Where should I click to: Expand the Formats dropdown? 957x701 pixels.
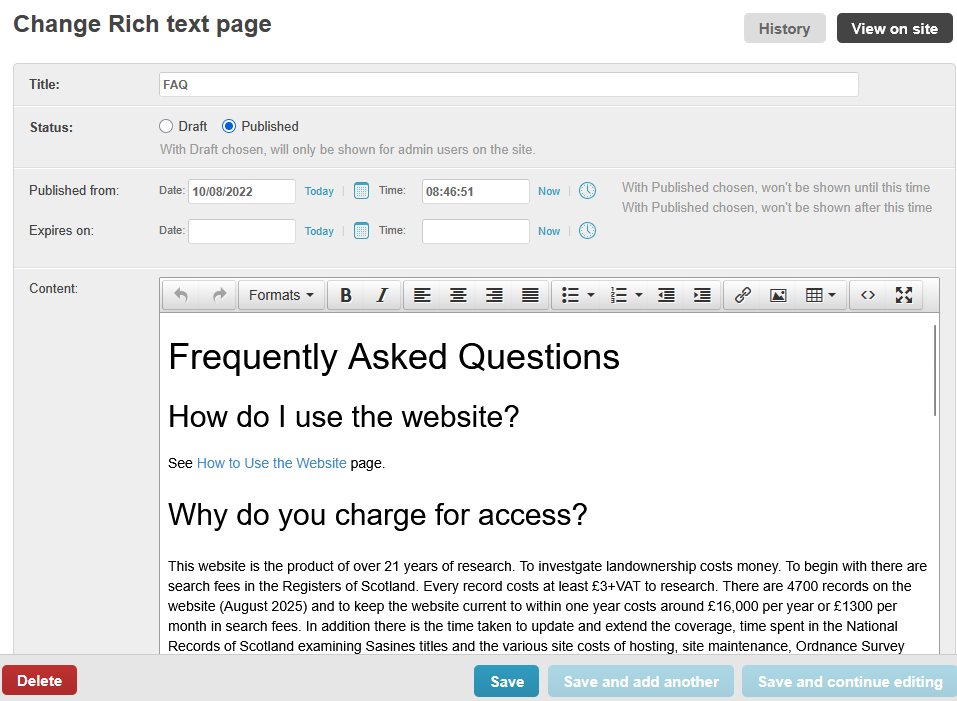[x=281, y=295]
